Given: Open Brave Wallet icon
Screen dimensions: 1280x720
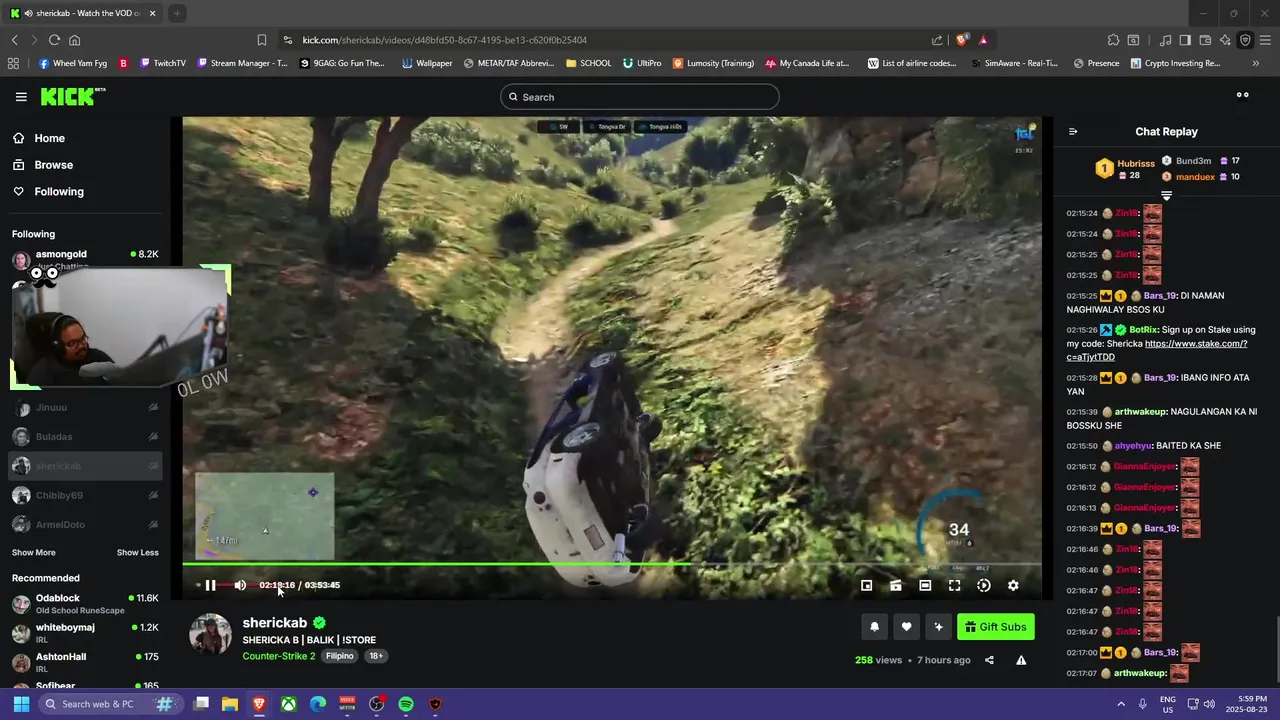Looking at the screenshot, I should (1205, 40).
